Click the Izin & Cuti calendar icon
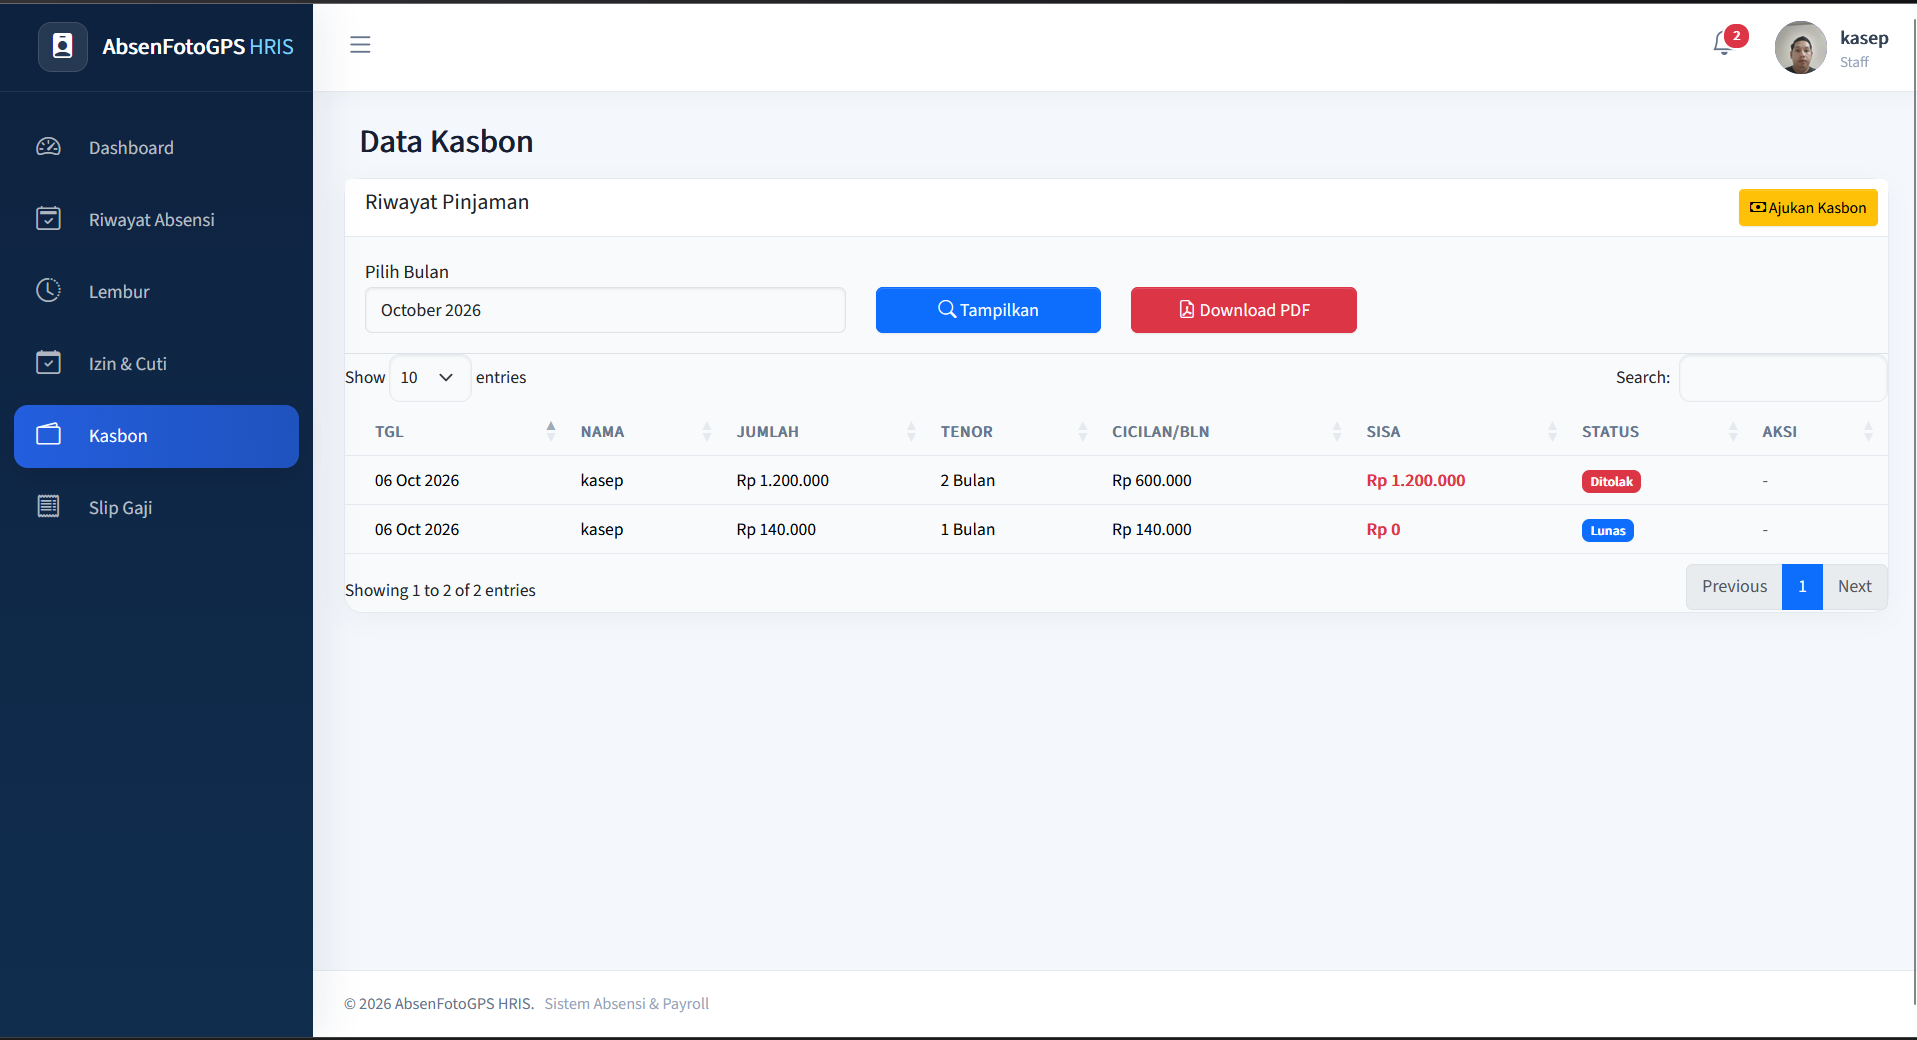The height and width of the screenshot is (1040, 1917). click(x=49, y=363)
